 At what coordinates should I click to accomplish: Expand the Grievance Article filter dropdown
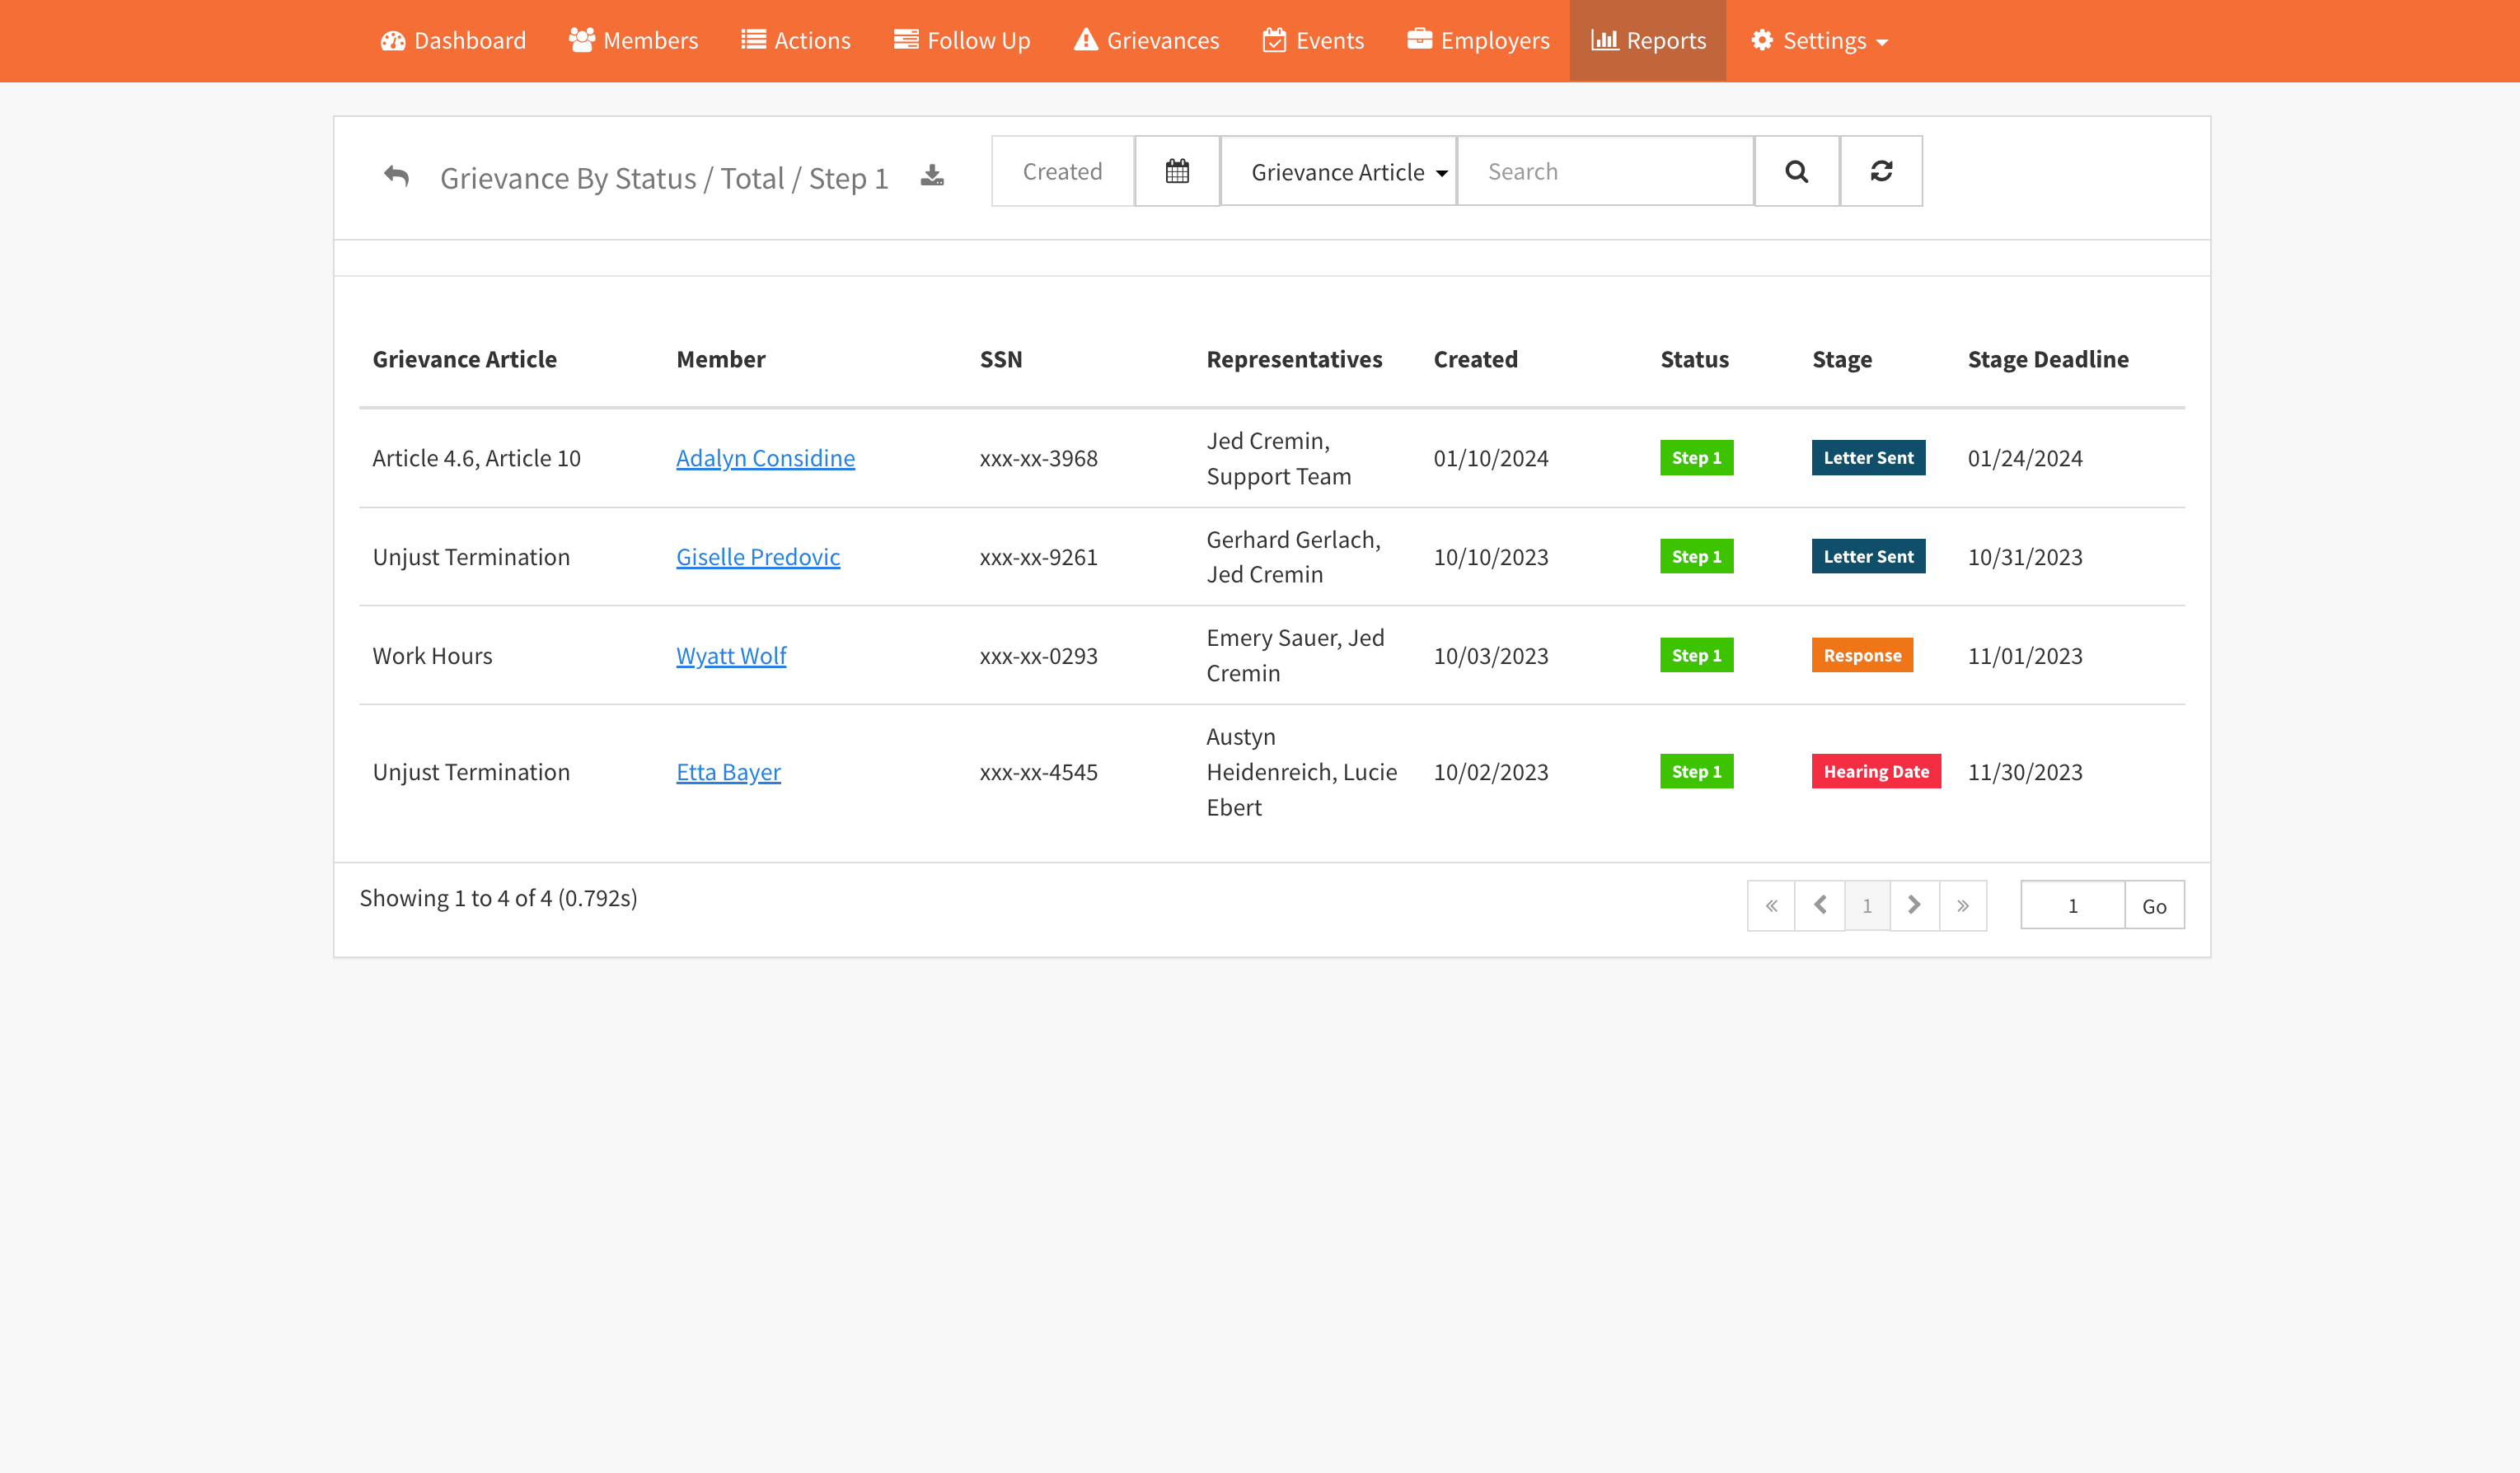pyautogui.click(x=1339, y=171)
